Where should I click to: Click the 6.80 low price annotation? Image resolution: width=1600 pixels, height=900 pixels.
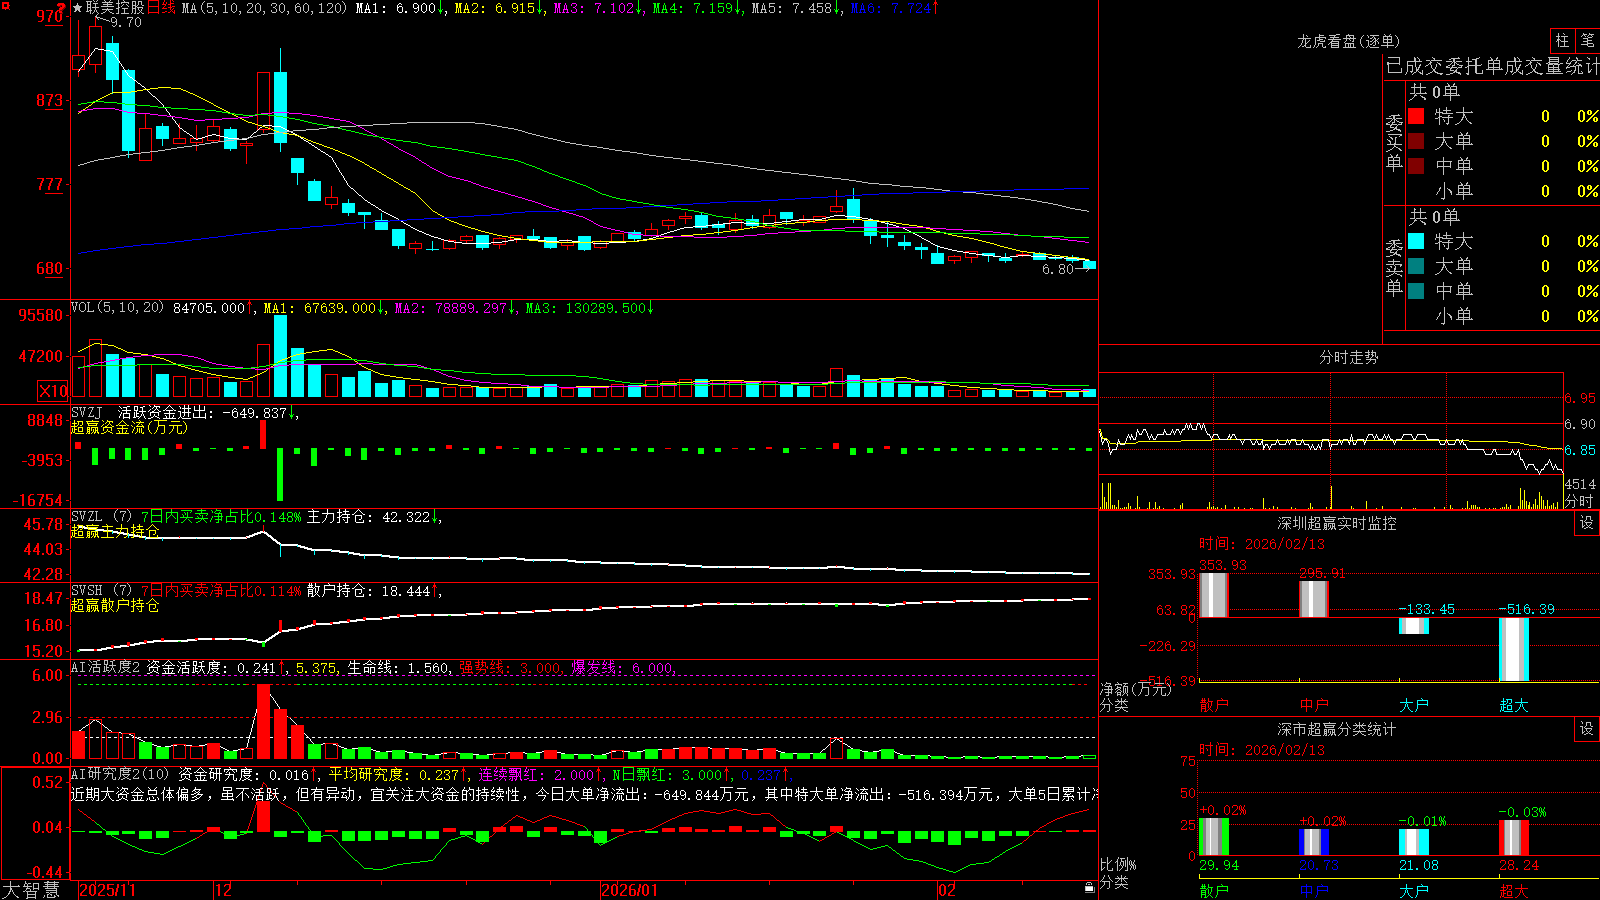click(x=1057, y=269)
